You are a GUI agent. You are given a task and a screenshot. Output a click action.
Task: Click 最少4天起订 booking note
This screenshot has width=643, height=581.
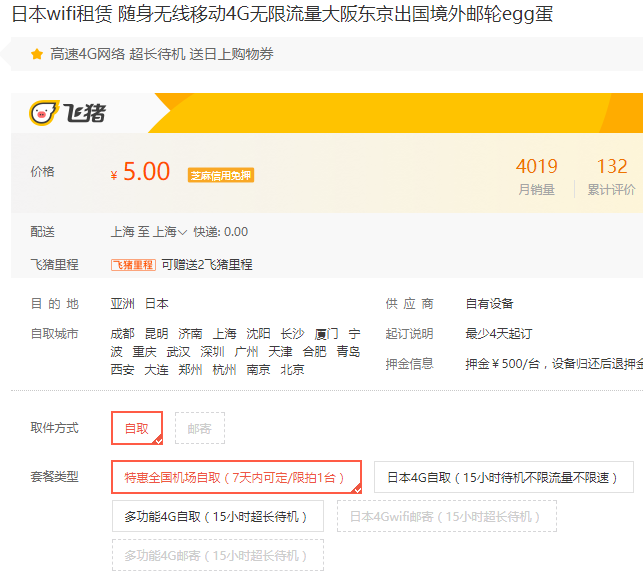tap(499, 334)
